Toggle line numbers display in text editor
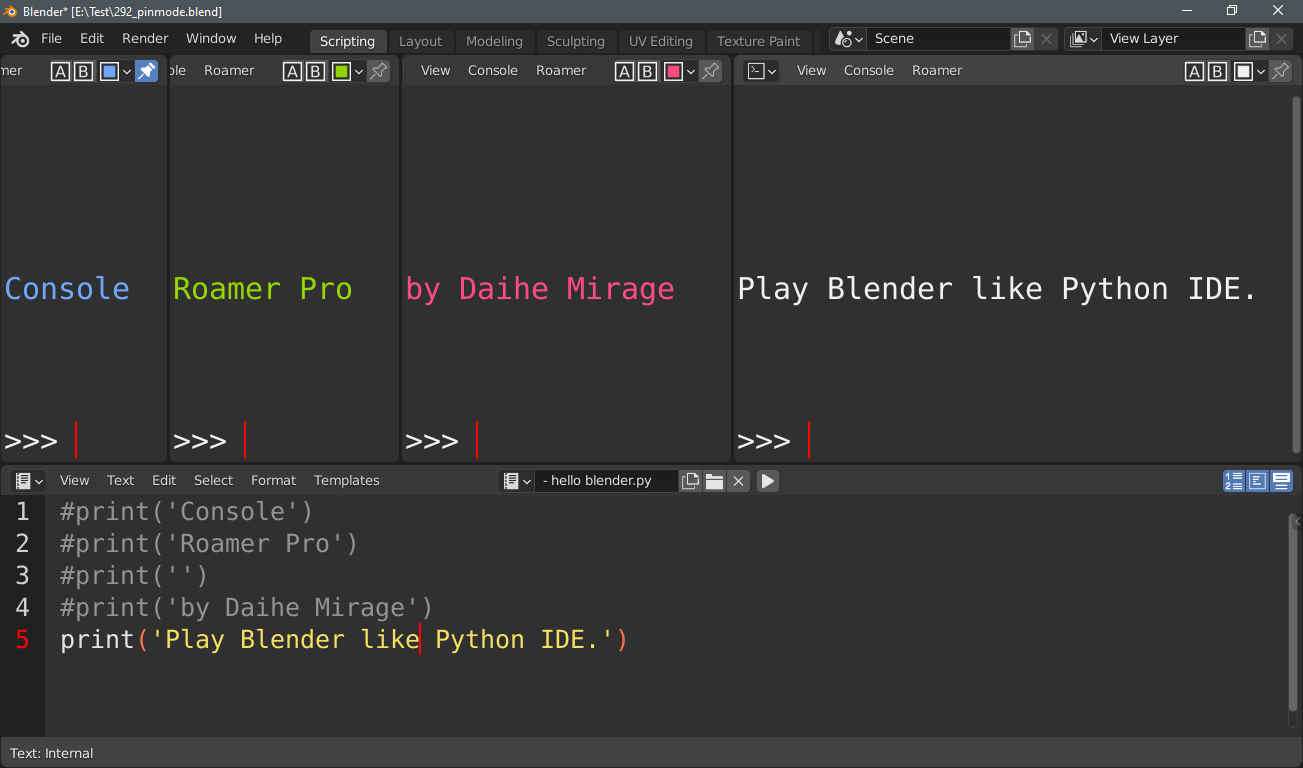 (x=1234, y=481)
